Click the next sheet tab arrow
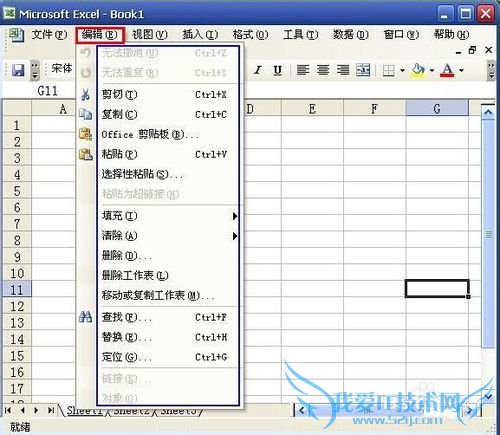 tap(36, 410)
